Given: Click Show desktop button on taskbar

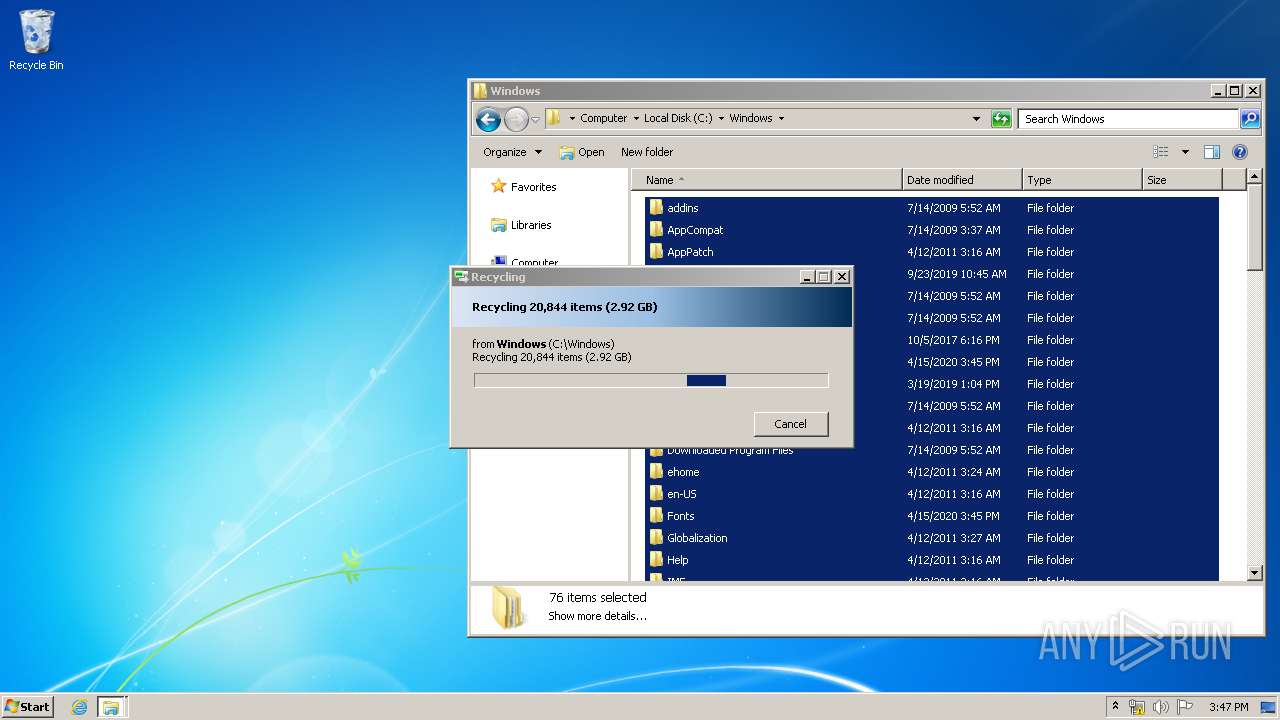Looking at the screenshot, I should pos(1268,707).
